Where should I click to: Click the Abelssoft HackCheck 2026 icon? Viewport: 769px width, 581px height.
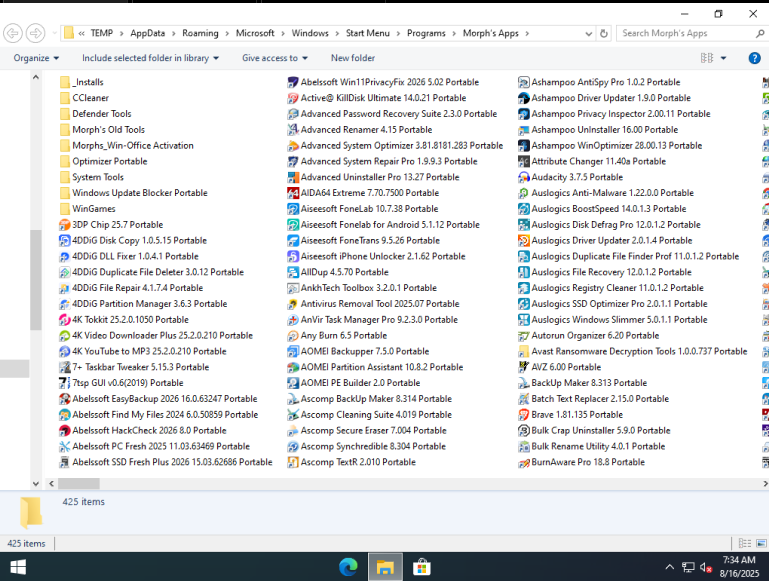[x=64, y=430]
